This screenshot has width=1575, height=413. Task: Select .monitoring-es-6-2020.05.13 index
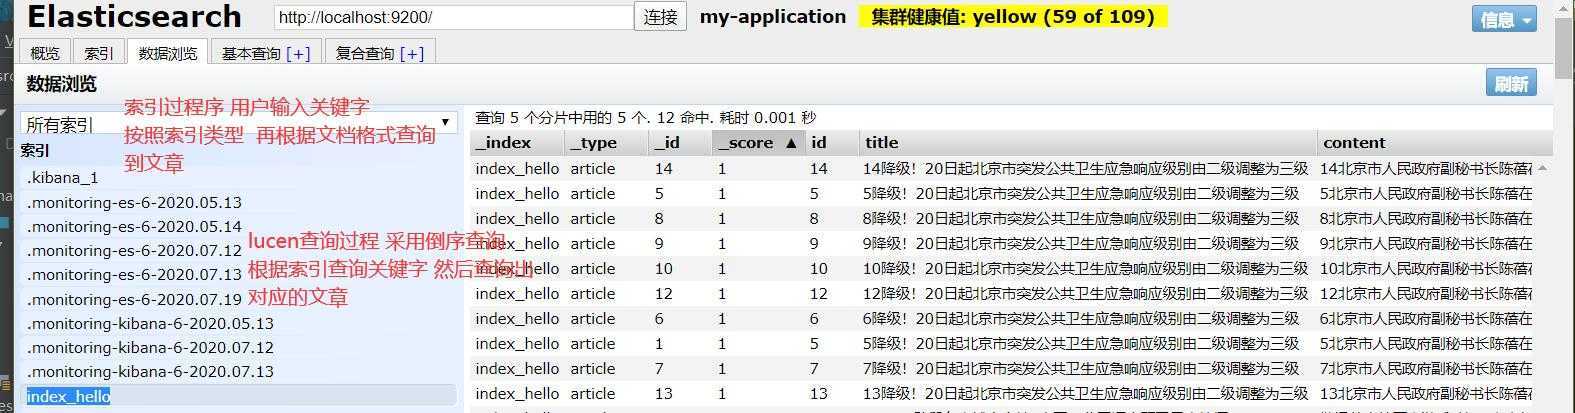[239, 202]
